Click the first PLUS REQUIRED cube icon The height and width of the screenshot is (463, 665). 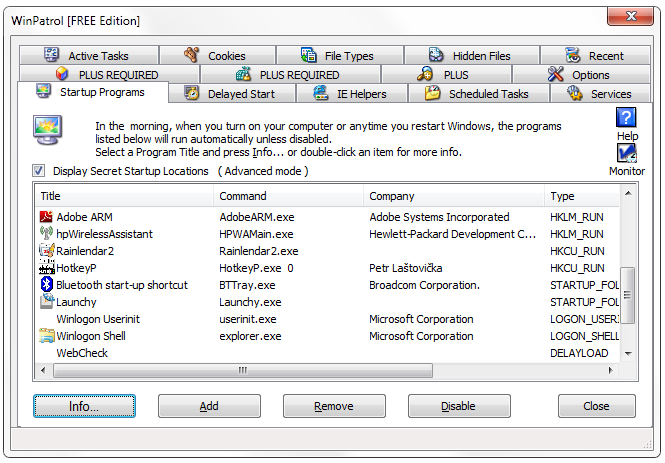pyautogui.click(x=62, y=74)
